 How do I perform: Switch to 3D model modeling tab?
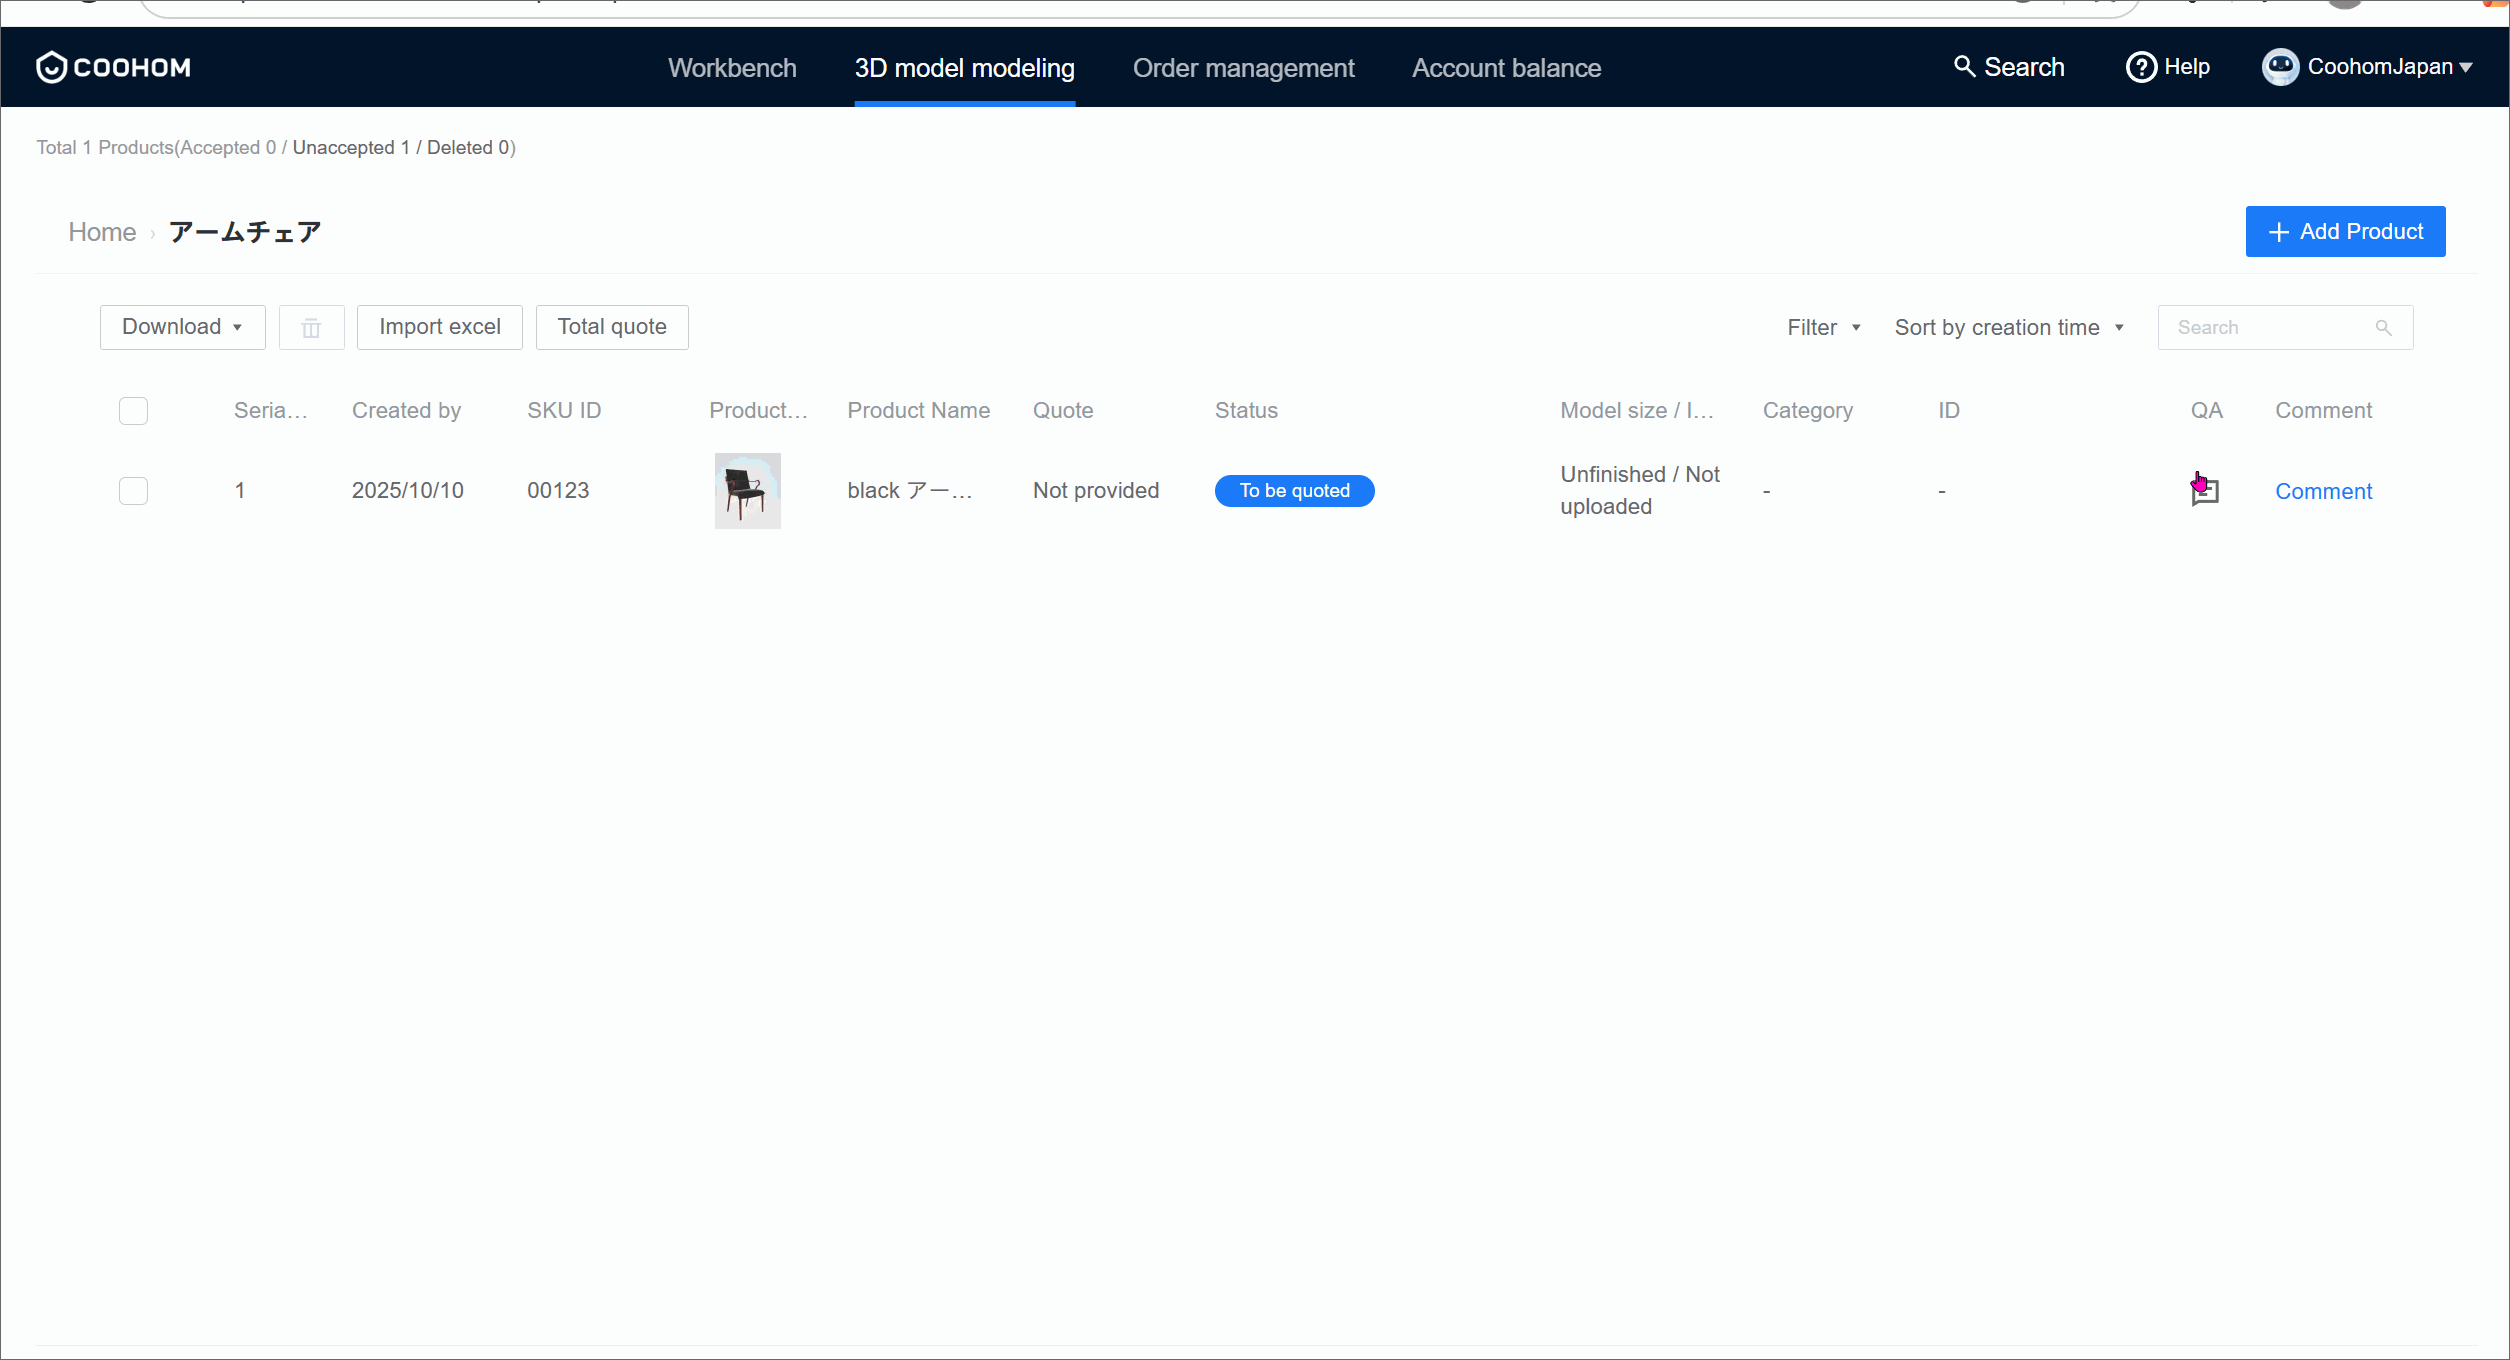click(x=964, y=68)
